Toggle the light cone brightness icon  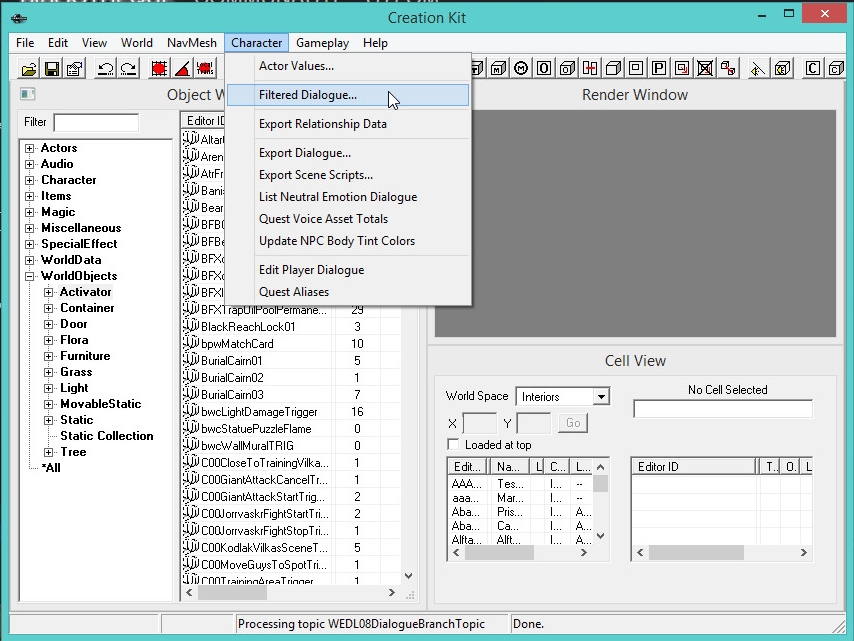click(x=758, y=69)
